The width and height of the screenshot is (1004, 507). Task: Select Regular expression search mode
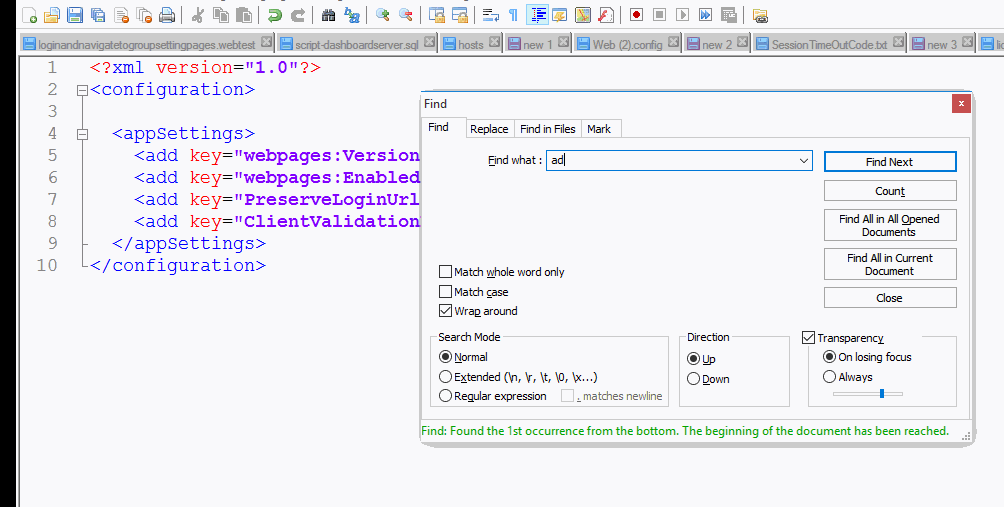pyautogui.click(x=446, y=396)
